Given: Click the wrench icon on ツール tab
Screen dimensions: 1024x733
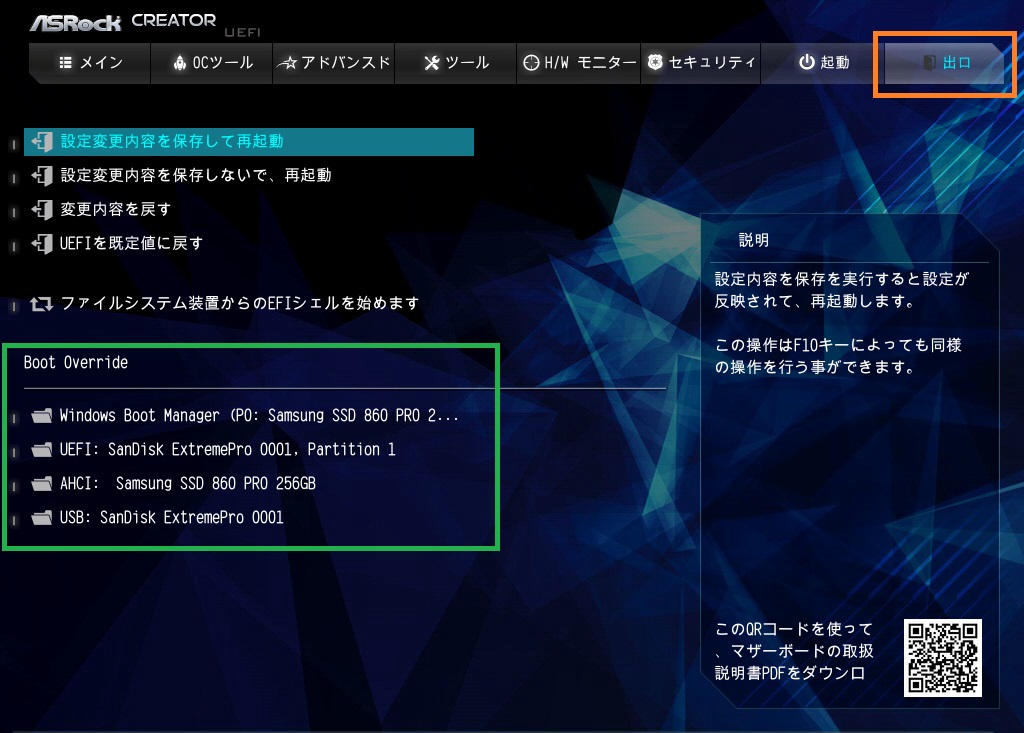Looking at the screenshot, I should point(432,63).
